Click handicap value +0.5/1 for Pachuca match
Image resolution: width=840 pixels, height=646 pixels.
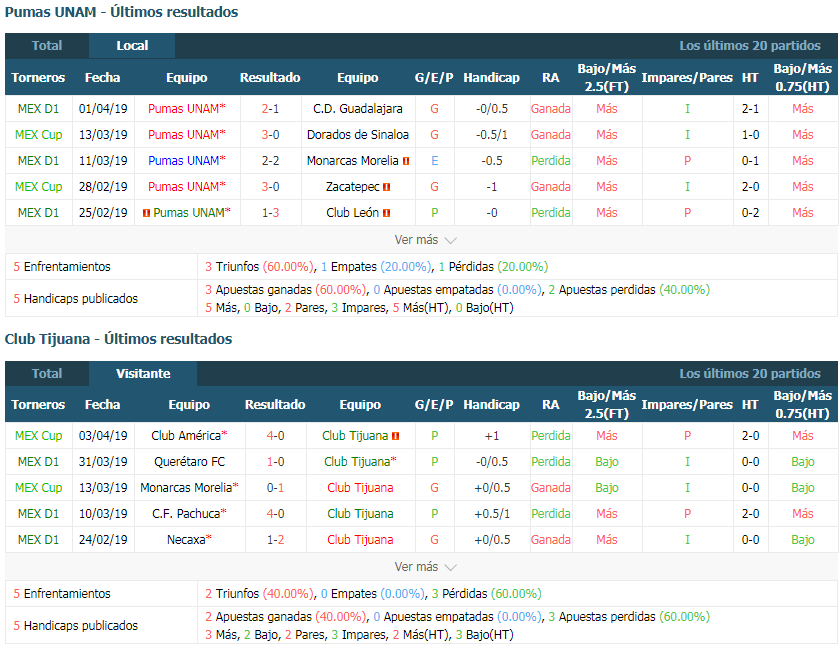pyautogui.click(x=492, y=514)
